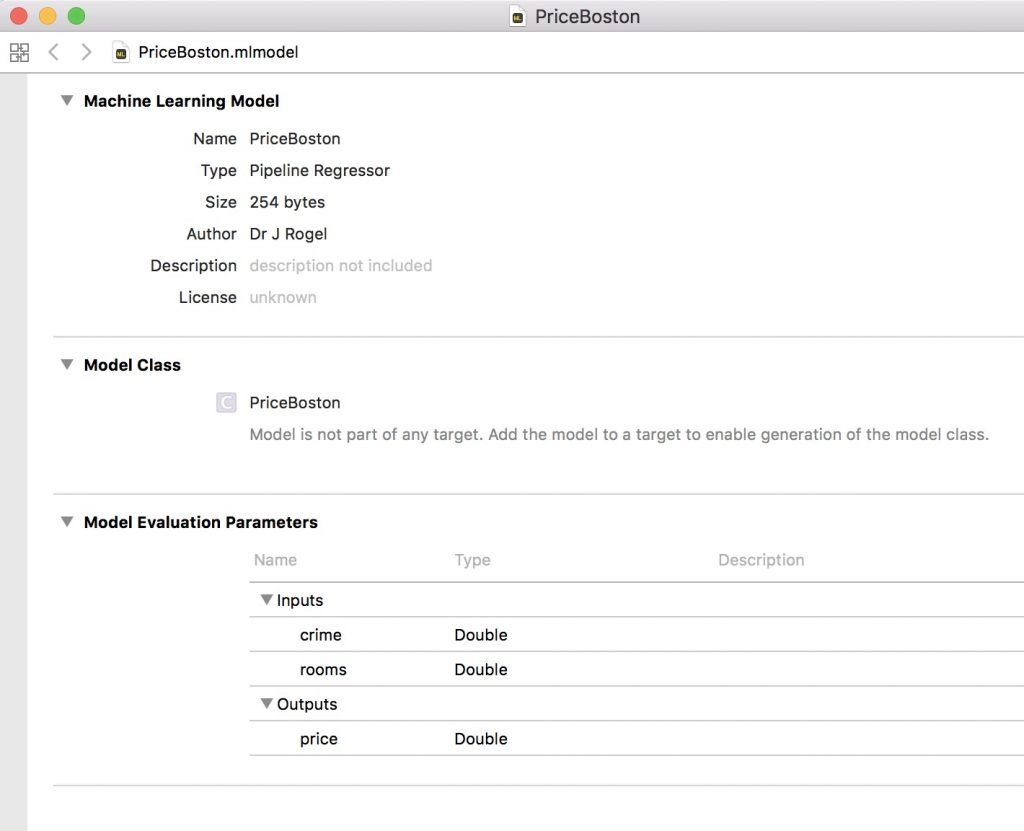Viewport: 1024px width, 831px height.
Task: Select the price output row
Action: tap(319, 739)
